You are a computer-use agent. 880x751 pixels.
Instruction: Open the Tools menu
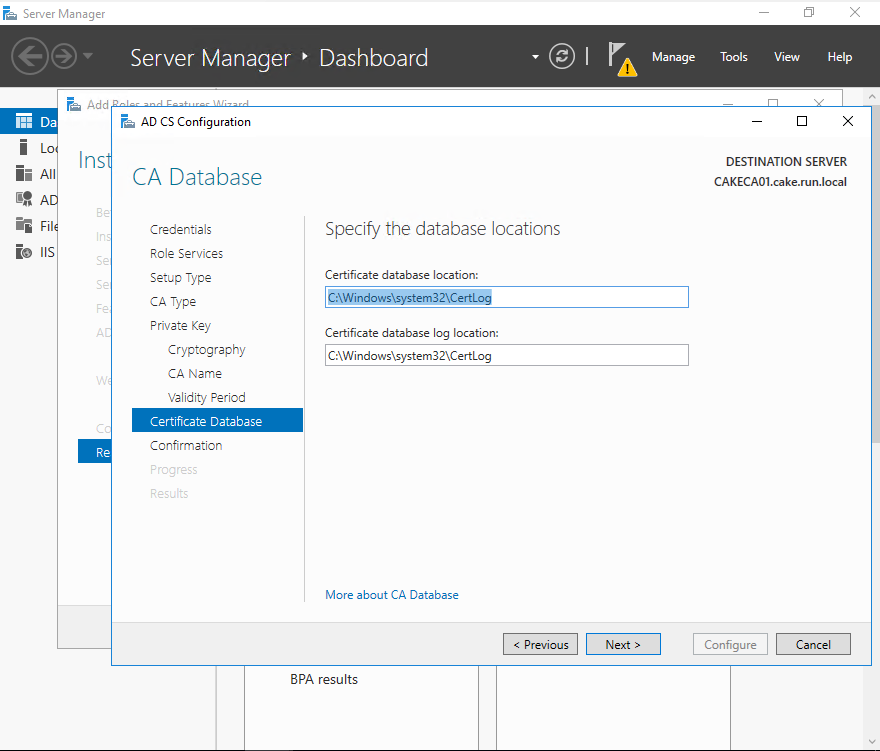pyautogui.click(x=734, y=57)
